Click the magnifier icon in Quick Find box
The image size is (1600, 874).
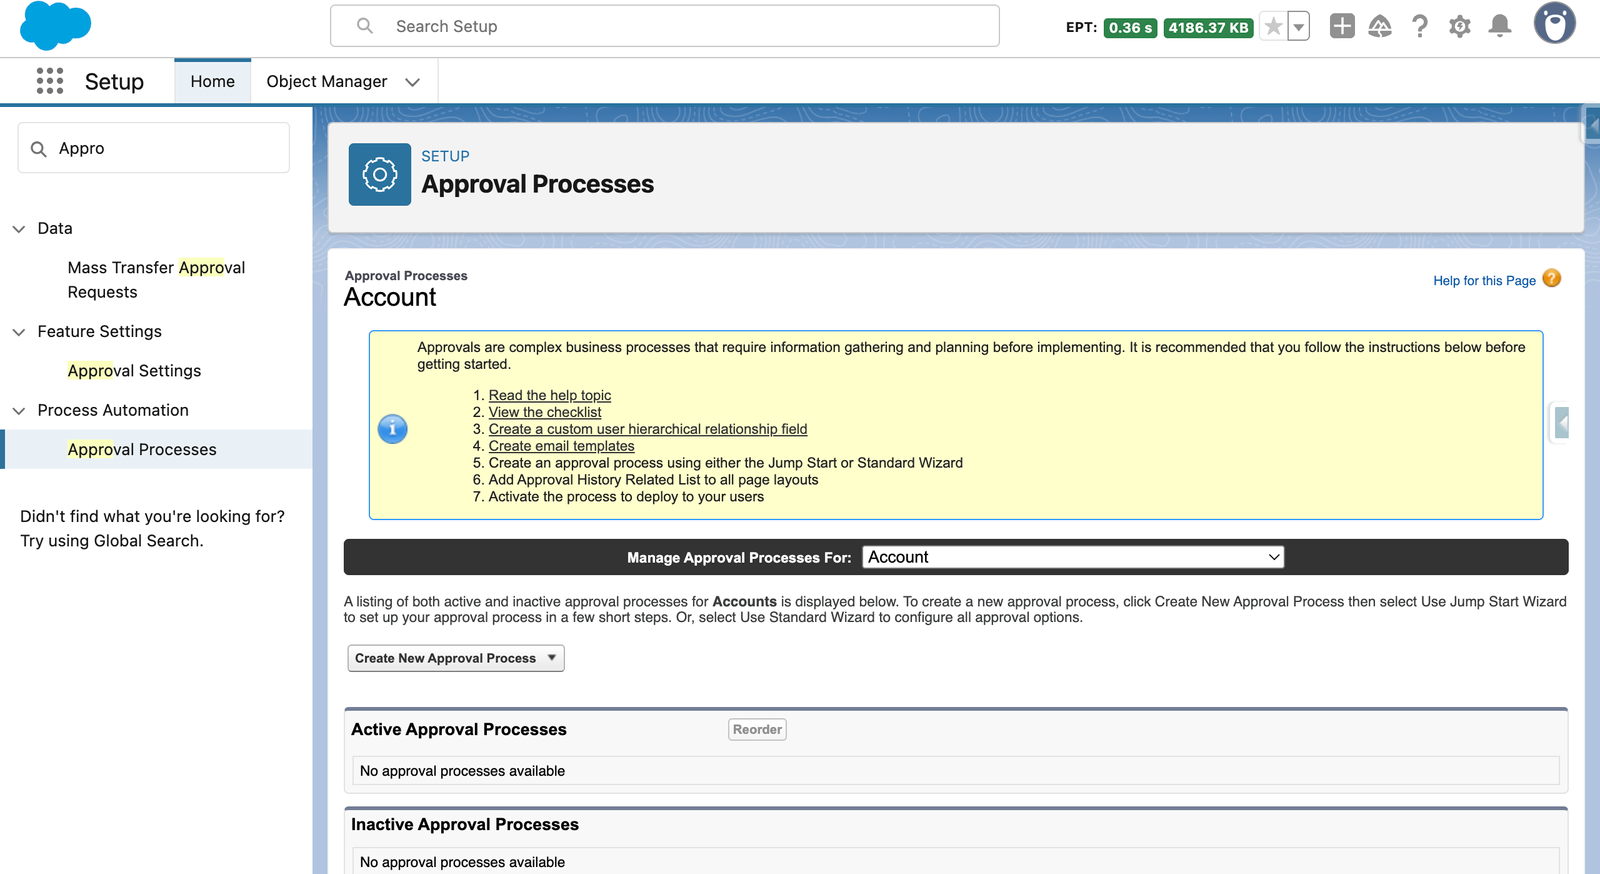(x=39, y=149)
